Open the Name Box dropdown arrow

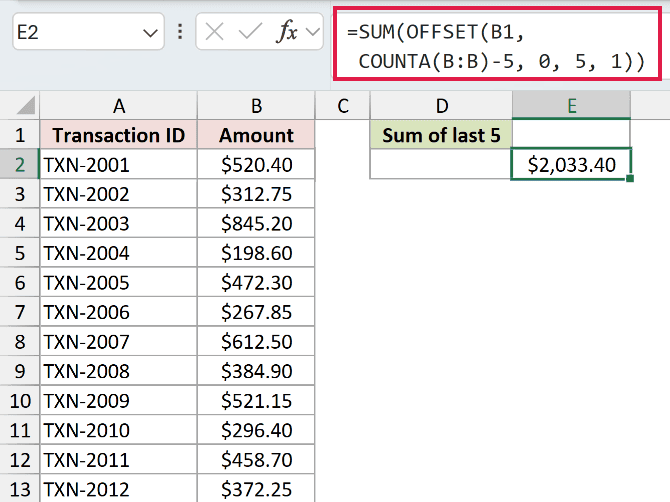click(150, 32)
